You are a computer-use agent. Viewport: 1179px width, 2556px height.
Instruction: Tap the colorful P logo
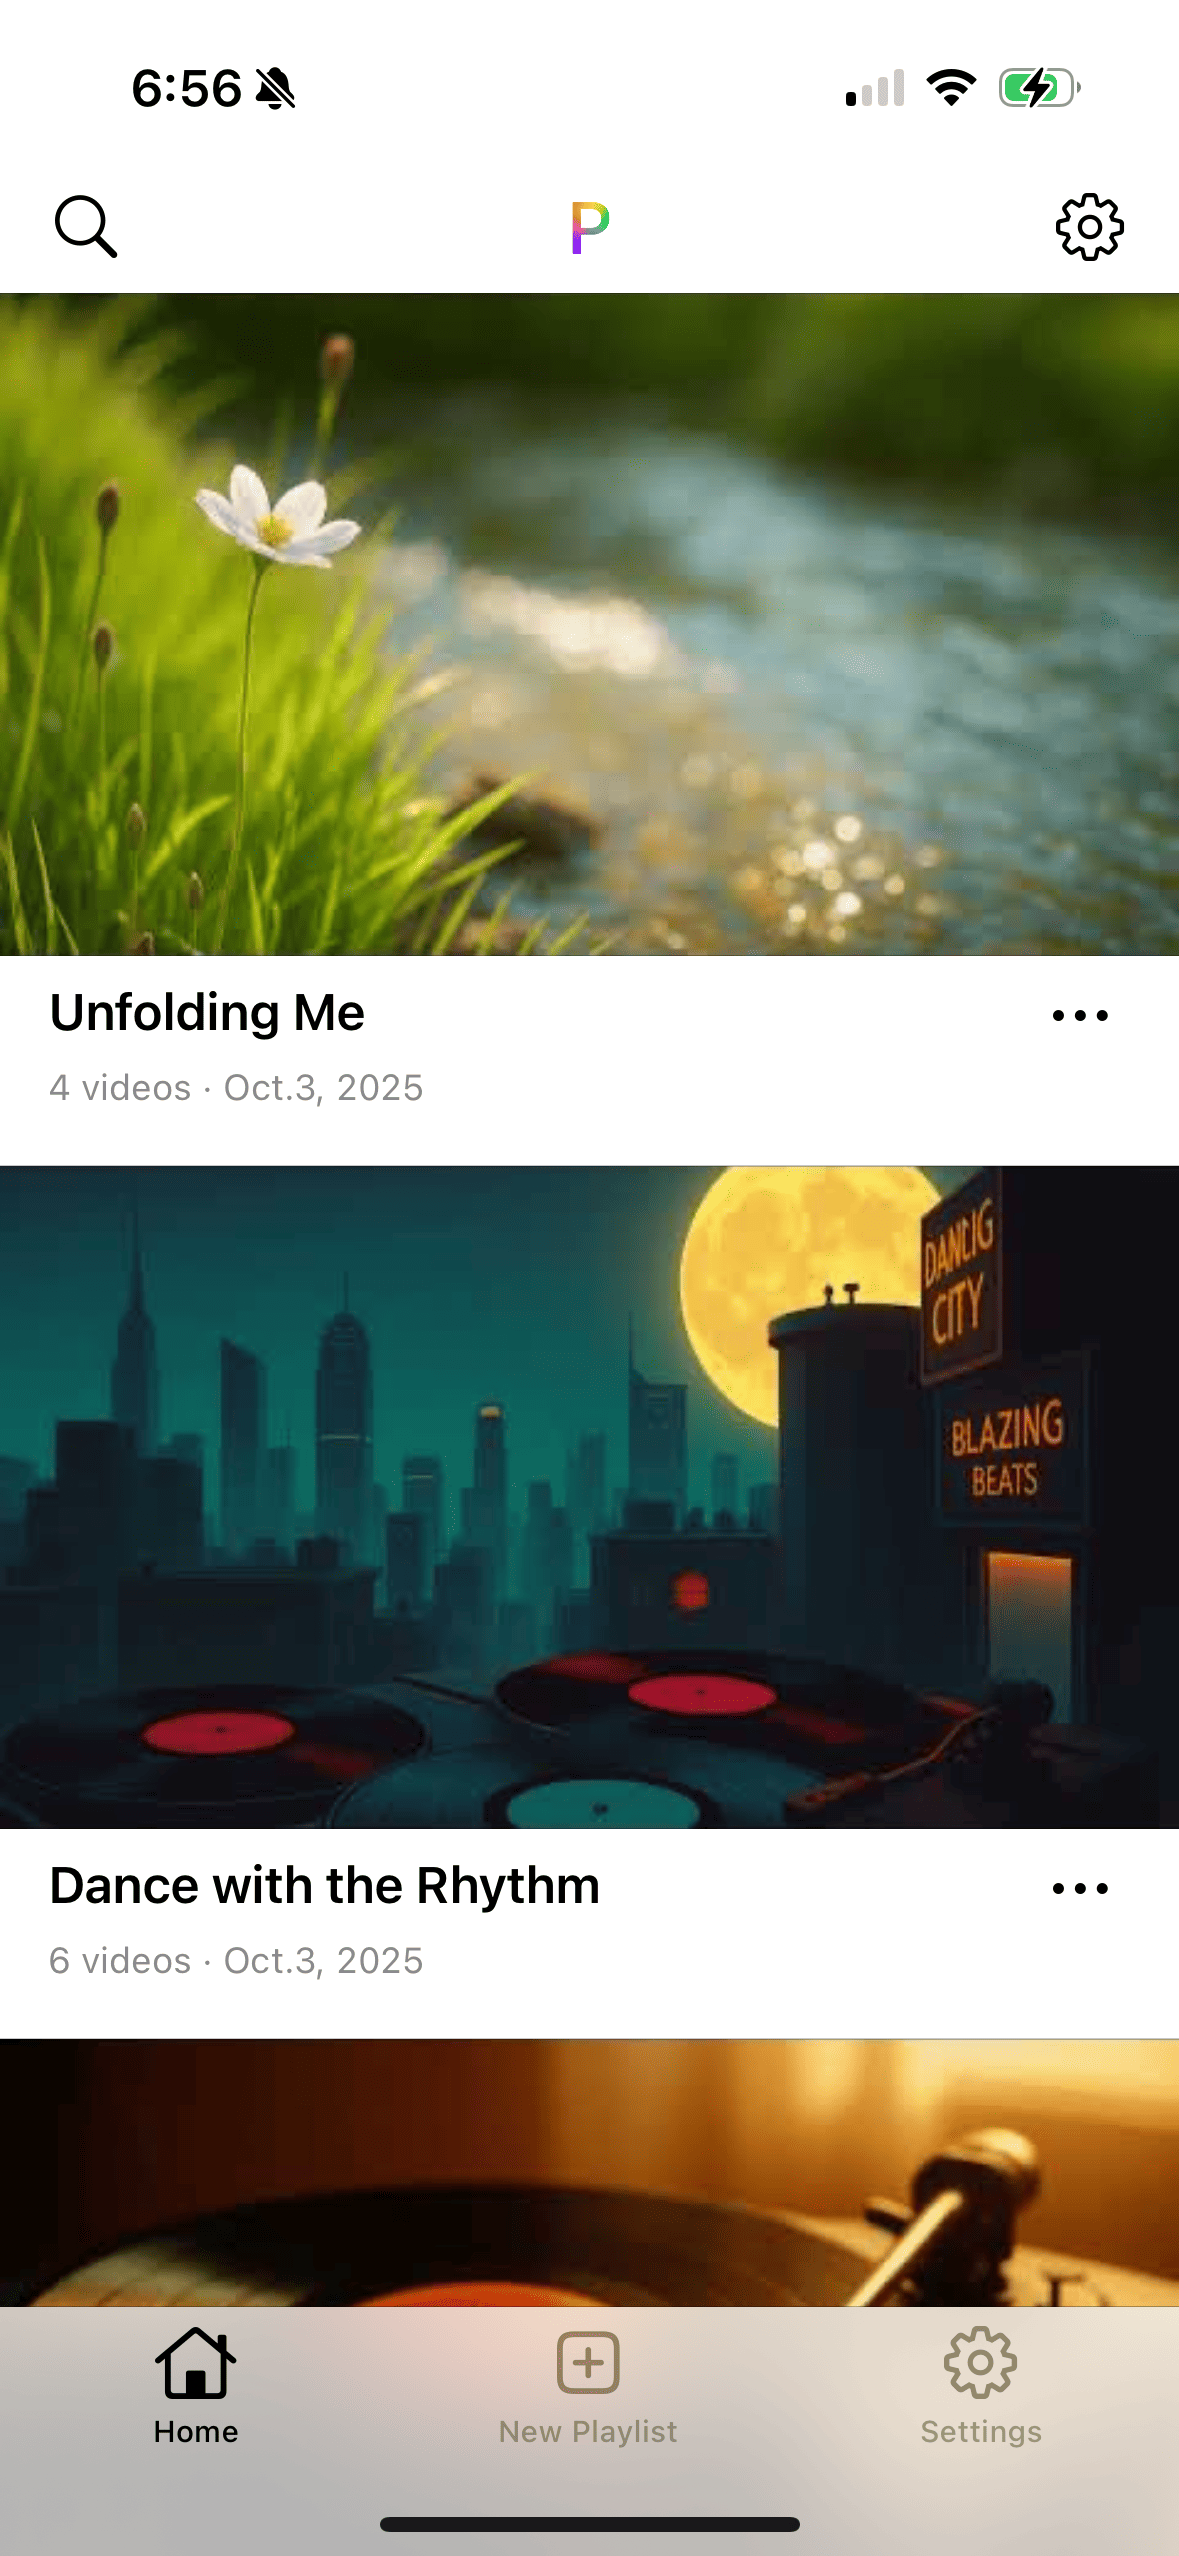tap(590, 227)
